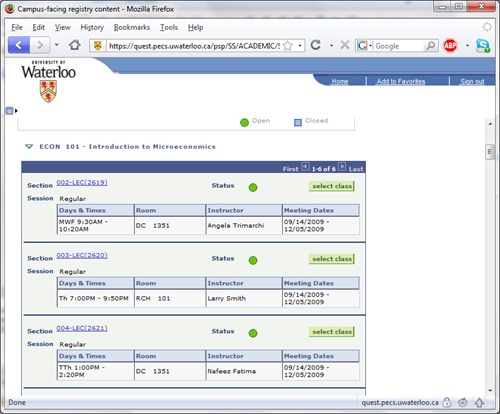The image size is (500, 414).
Task: Click the Skype toolbar icon
Action: pos(482,45)
